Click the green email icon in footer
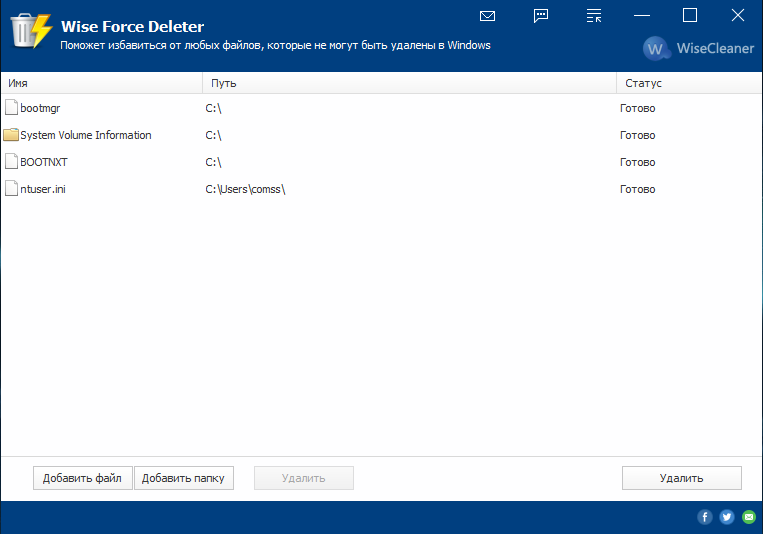The width and height of the screenshot is (763, 534). [749, 516]
